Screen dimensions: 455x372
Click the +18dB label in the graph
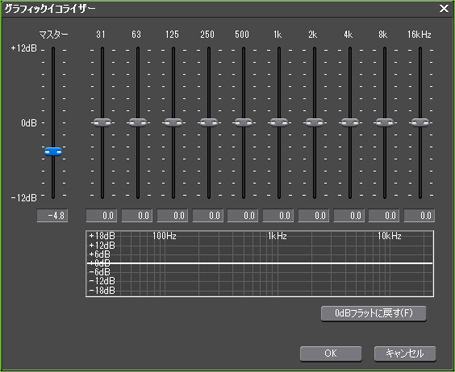point(102,236)
